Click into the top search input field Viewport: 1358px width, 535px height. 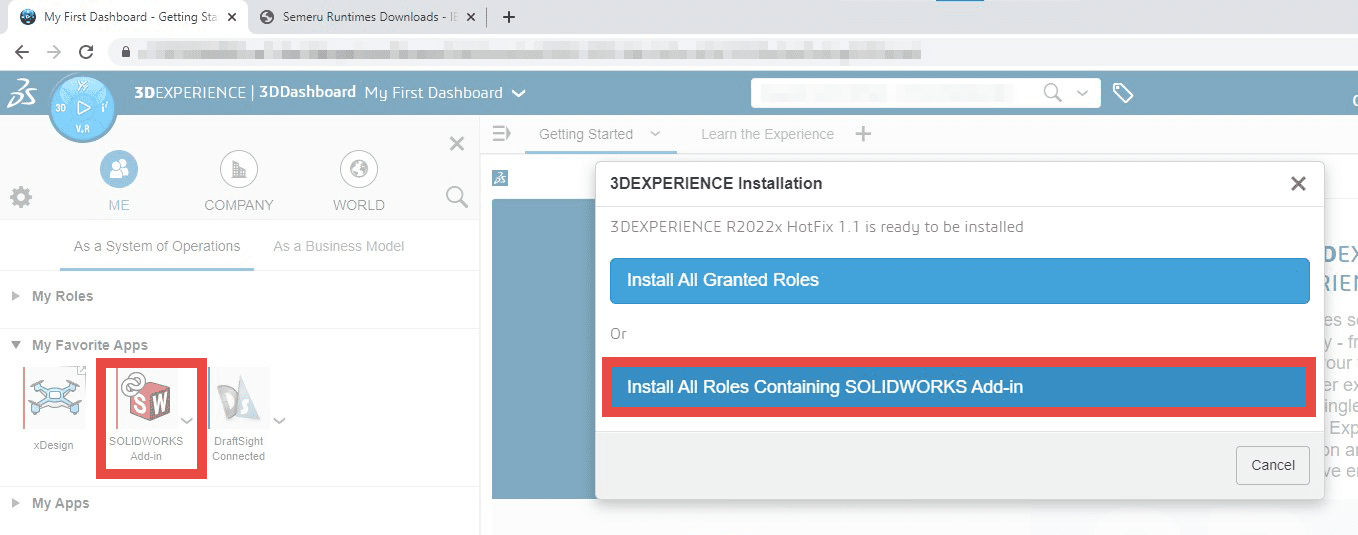coord(895,93)
